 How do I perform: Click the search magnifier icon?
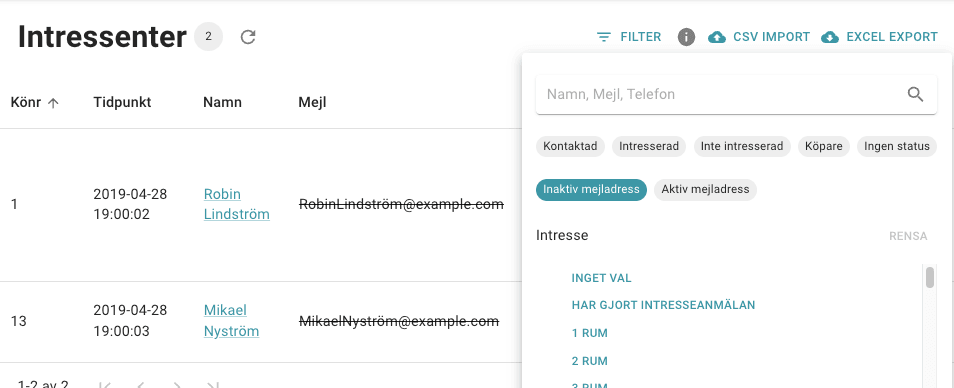pos(915,94)
